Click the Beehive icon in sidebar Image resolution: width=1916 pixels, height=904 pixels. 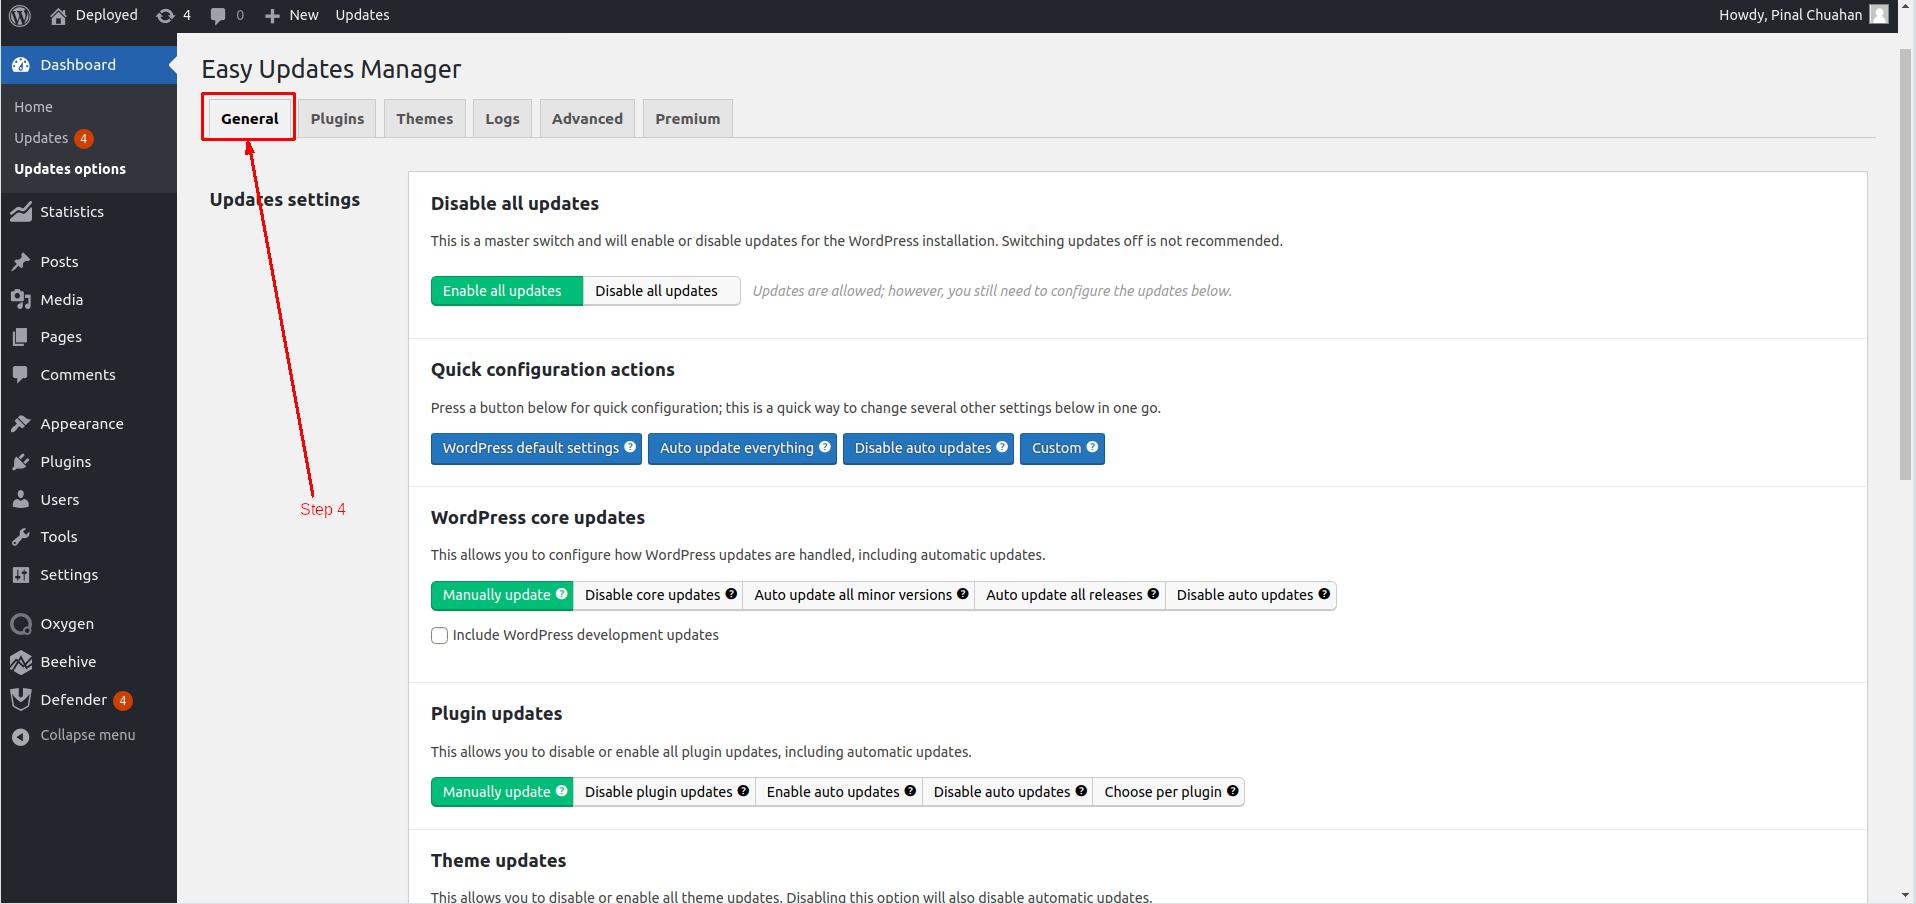[x=21, y=662]
